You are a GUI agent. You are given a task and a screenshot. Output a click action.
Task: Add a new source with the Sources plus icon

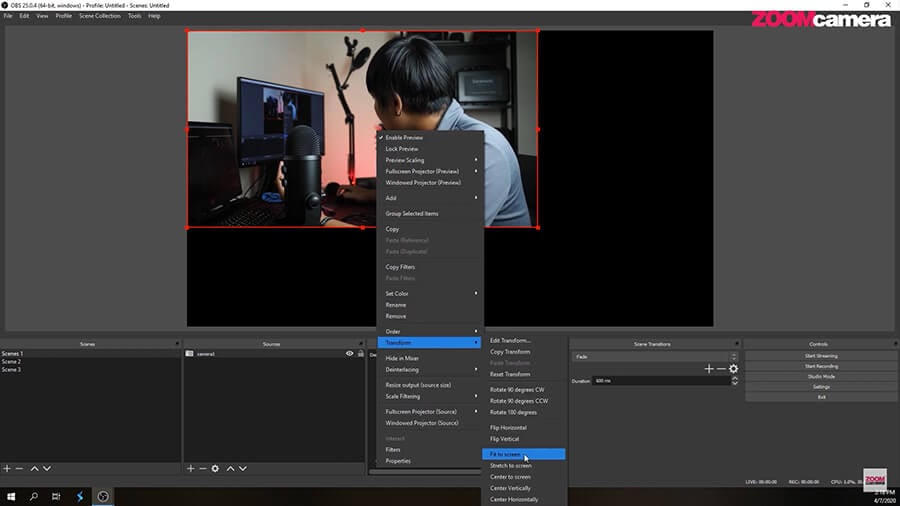pos(191,469)
